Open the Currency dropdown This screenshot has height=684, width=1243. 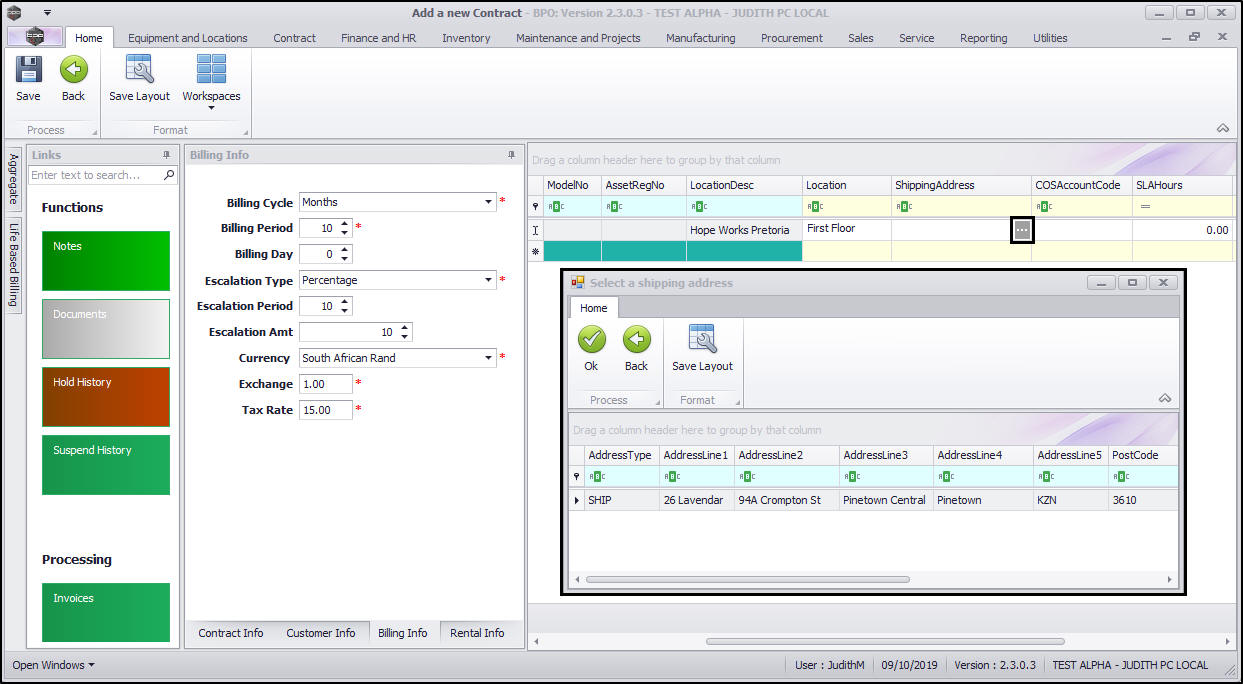(488, 358)
